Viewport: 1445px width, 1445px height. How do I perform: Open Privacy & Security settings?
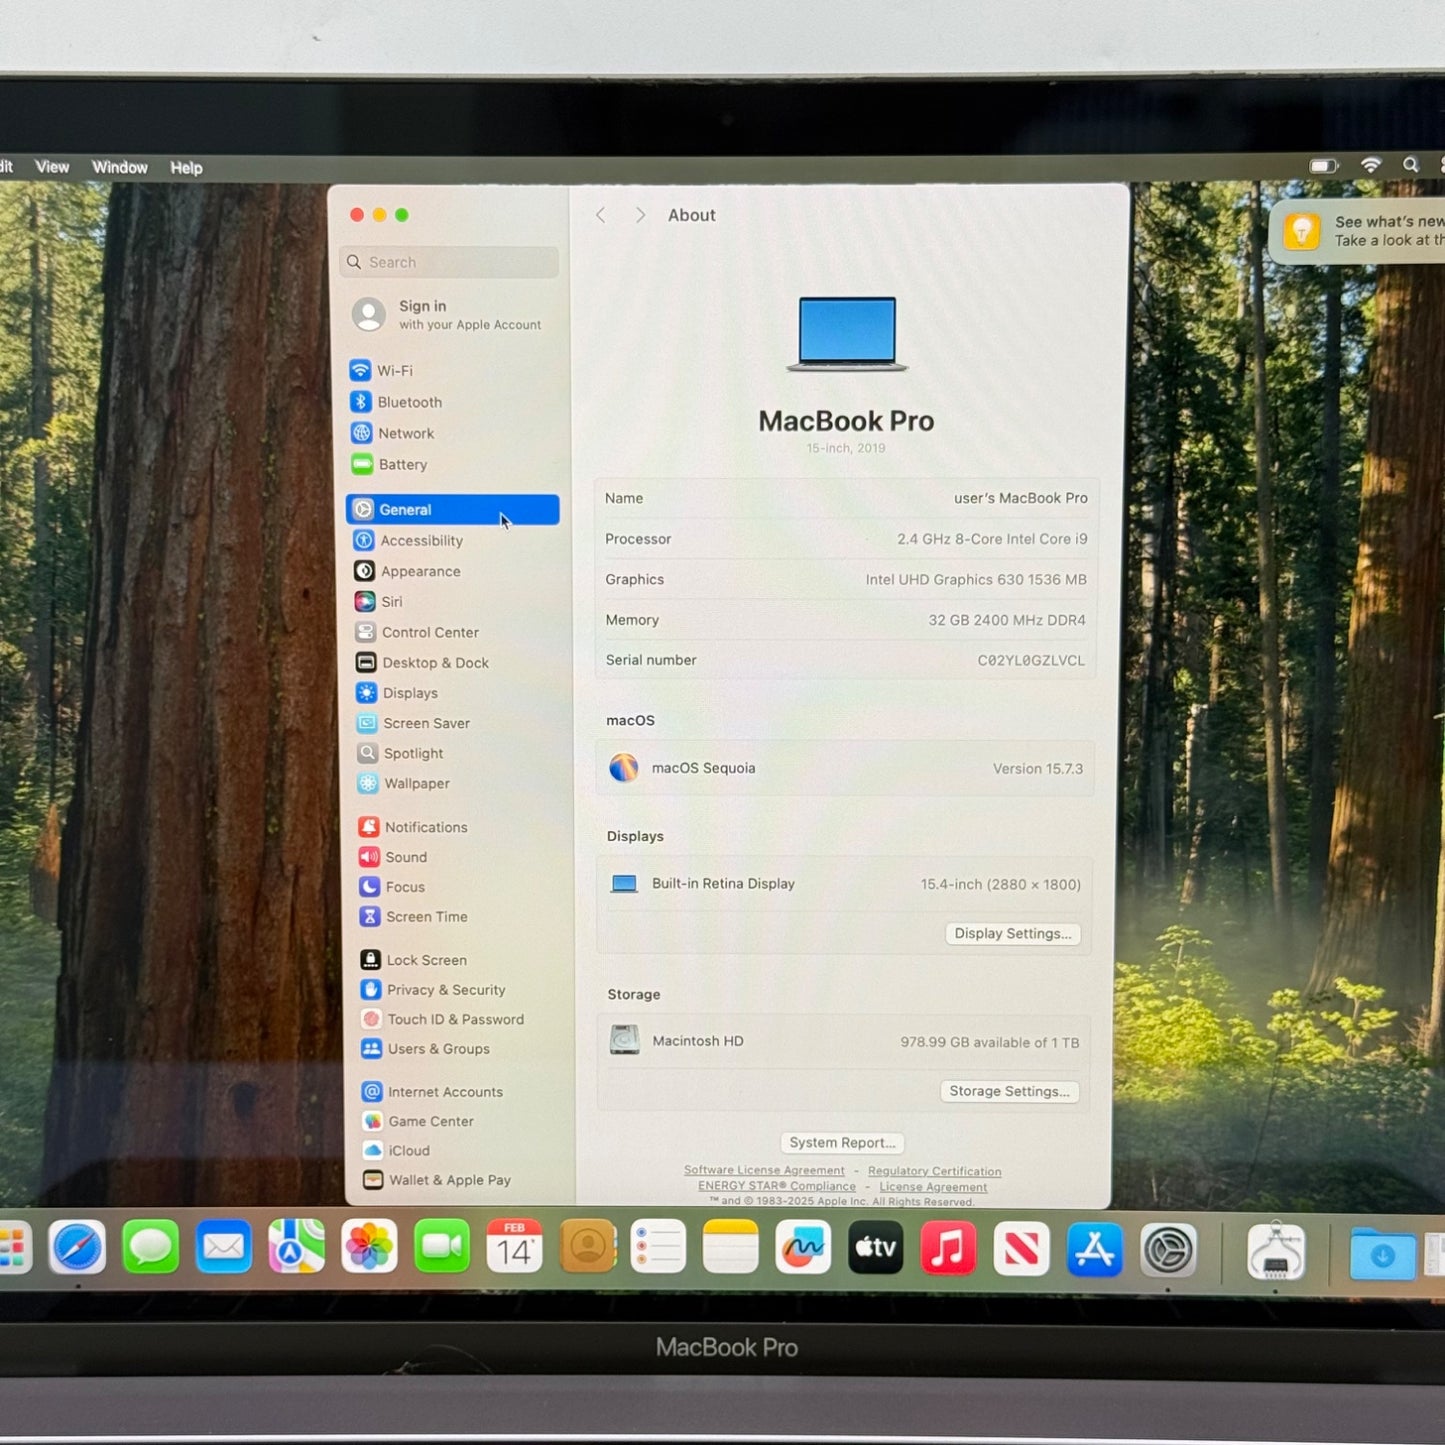pos(445,990)
